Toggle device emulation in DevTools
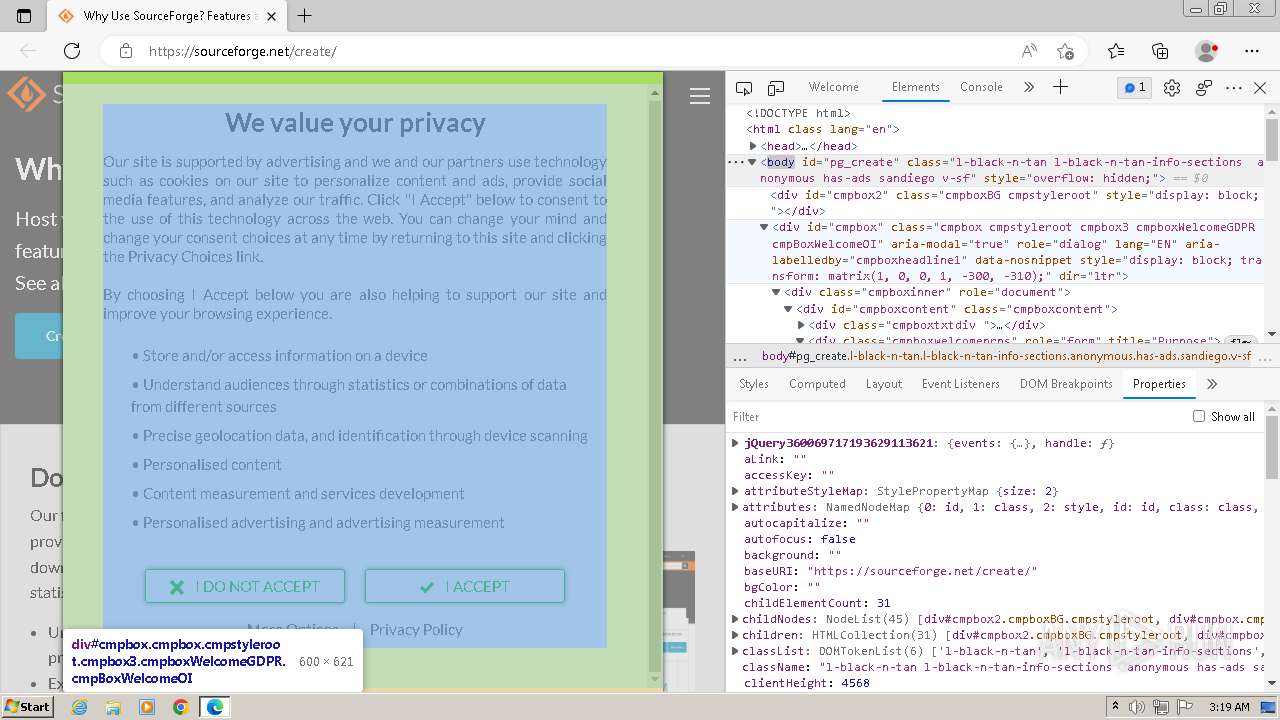This screenshot has width=1280, height=720. pos(776,88)
